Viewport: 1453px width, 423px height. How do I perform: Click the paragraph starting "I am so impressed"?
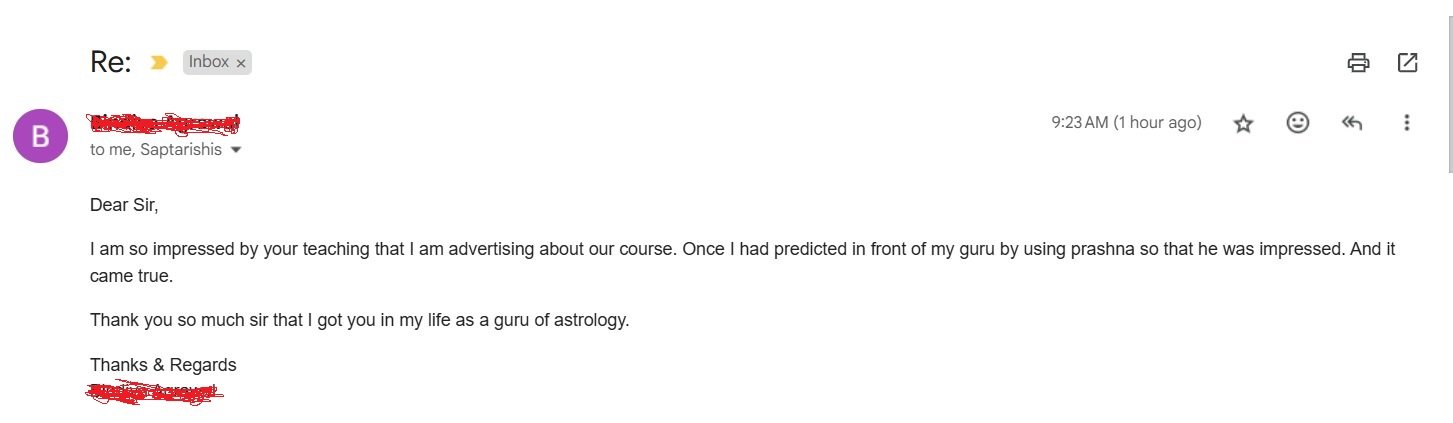pyautogui.click(x=742, y=262)
